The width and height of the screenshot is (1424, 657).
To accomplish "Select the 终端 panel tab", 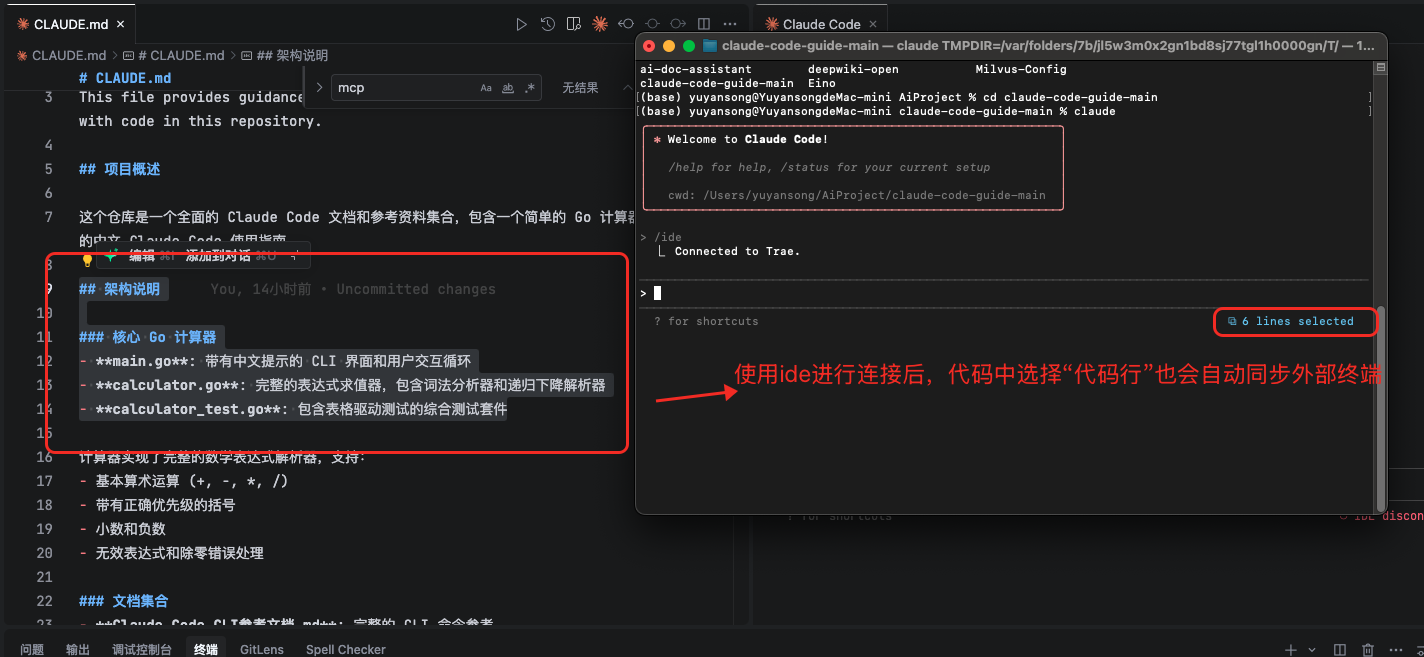I will [x=206, y=649].
